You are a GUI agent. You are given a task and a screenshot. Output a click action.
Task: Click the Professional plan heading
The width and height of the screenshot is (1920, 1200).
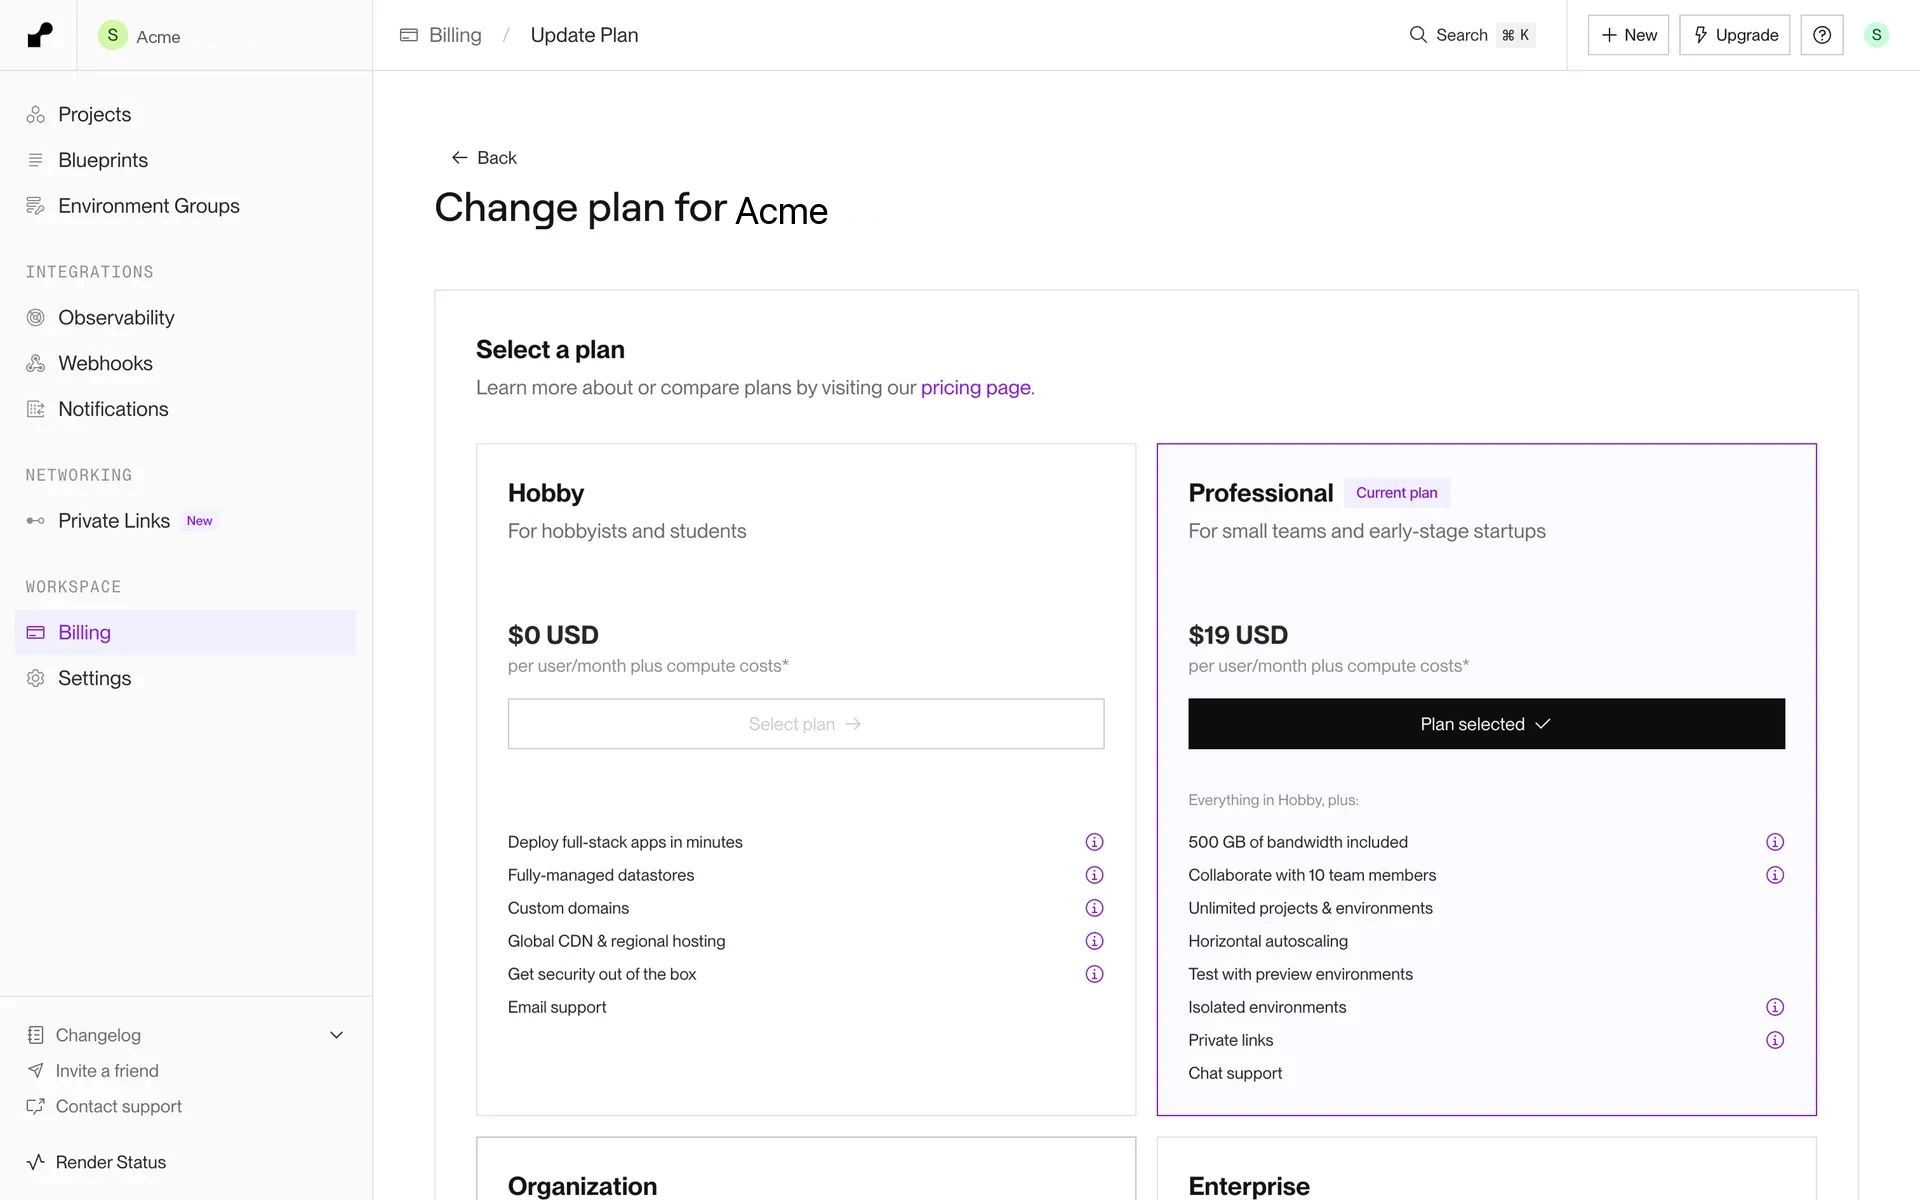pos(1260,493)
